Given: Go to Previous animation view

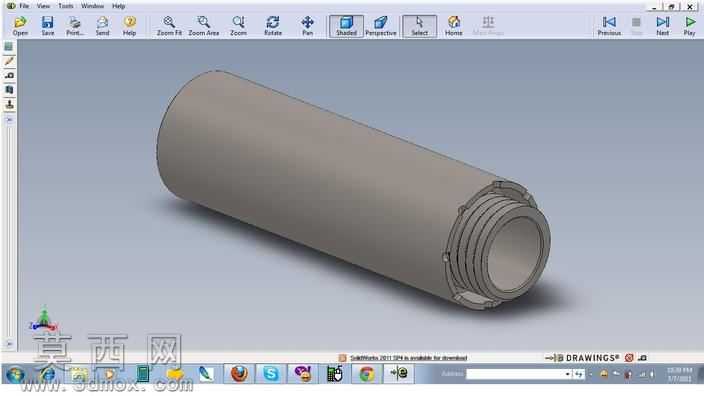Looking at the screenshot, I should (609, 26).
